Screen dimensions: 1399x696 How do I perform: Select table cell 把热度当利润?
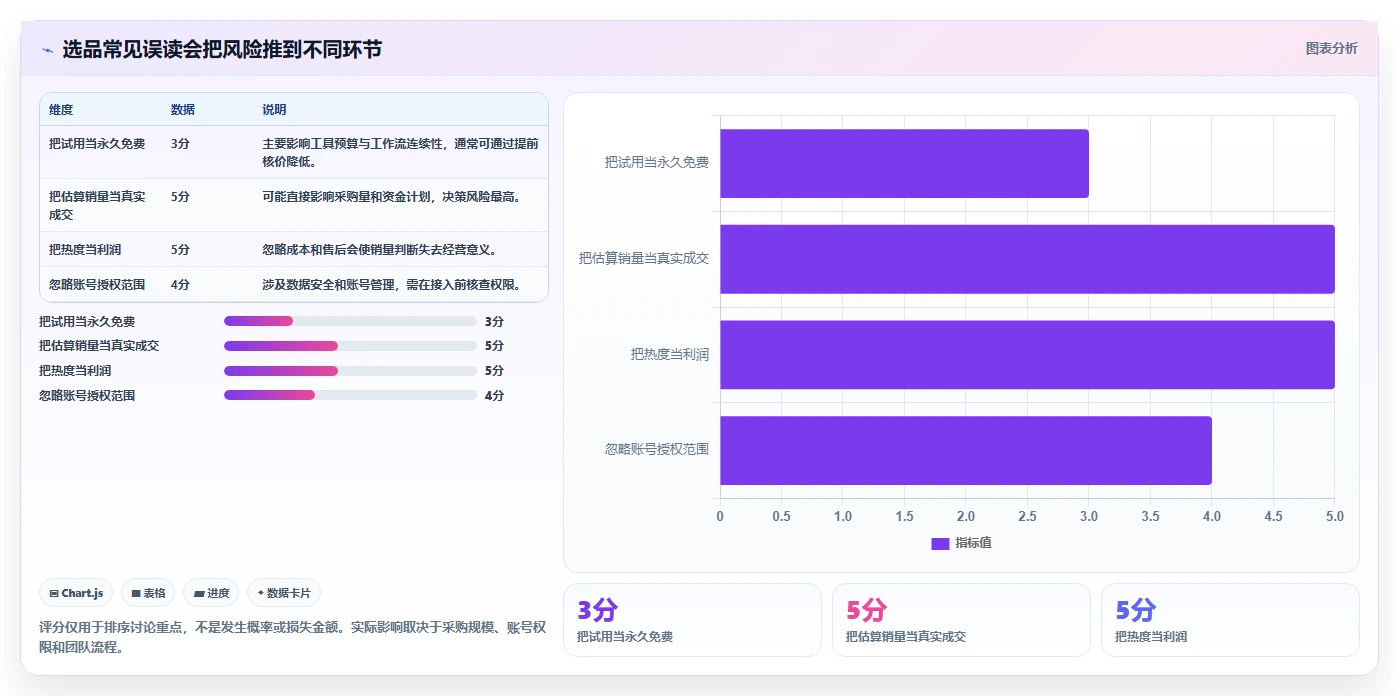click(x=85, y=249)
